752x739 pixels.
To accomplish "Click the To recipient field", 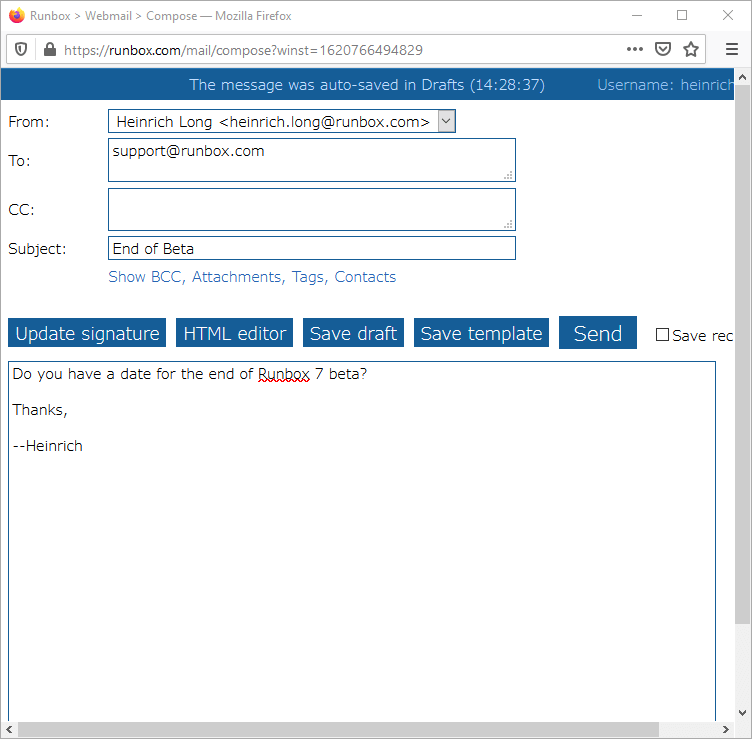I will 312,160.
